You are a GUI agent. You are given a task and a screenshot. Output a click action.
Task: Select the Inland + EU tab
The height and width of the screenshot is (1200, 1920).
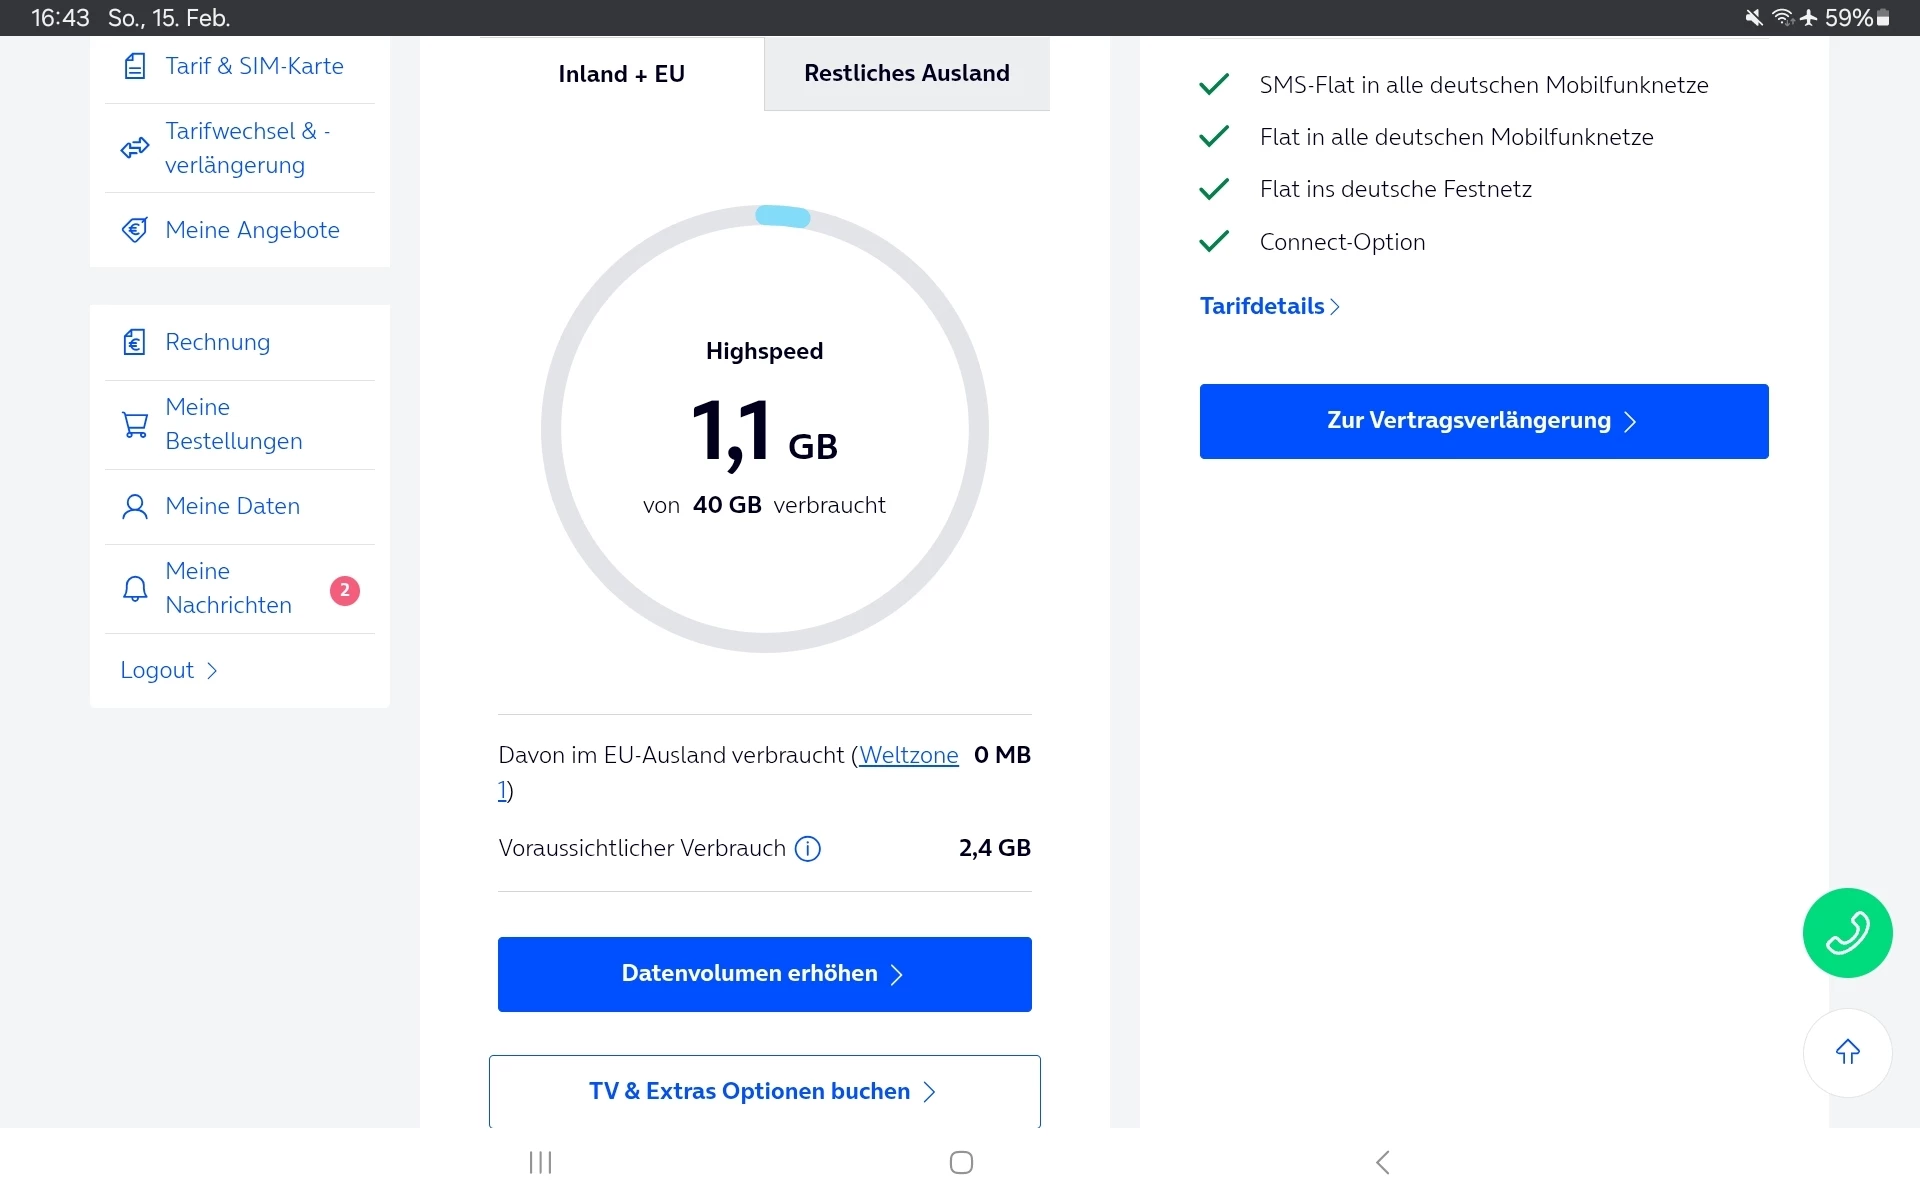621,74
